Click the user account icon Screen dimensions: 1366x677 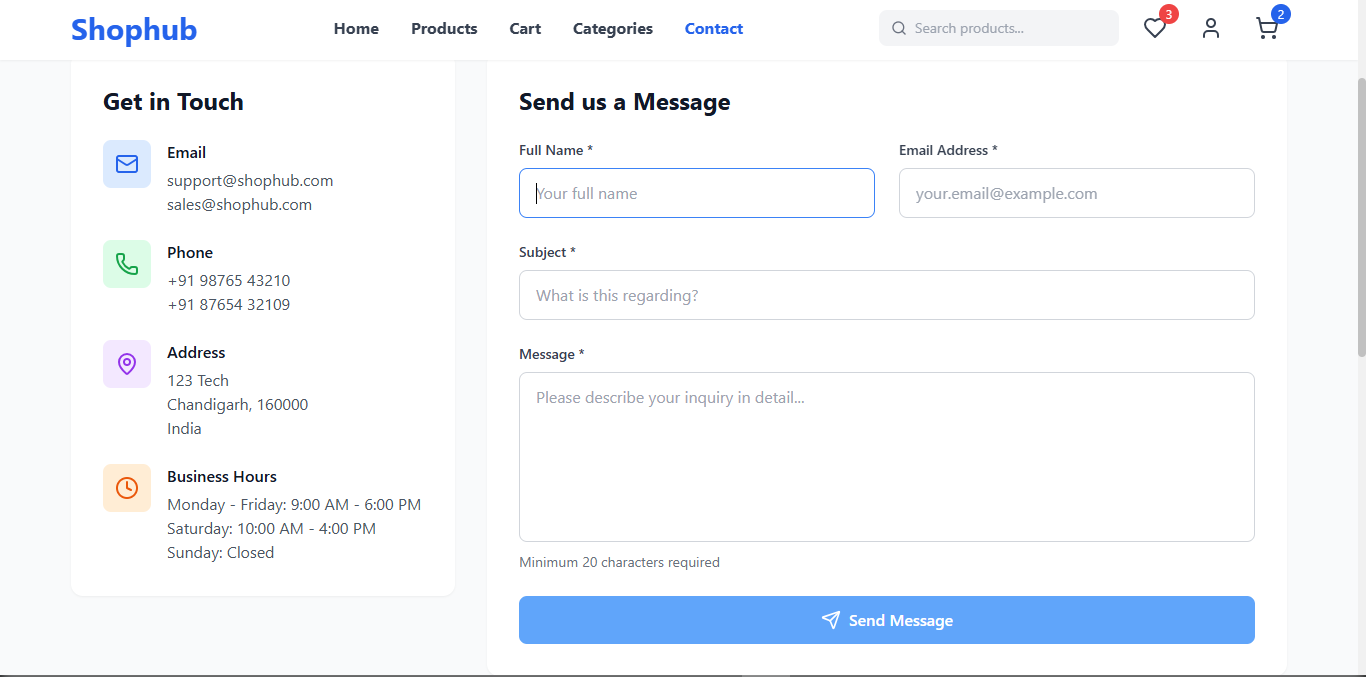tap(1211, 29)
